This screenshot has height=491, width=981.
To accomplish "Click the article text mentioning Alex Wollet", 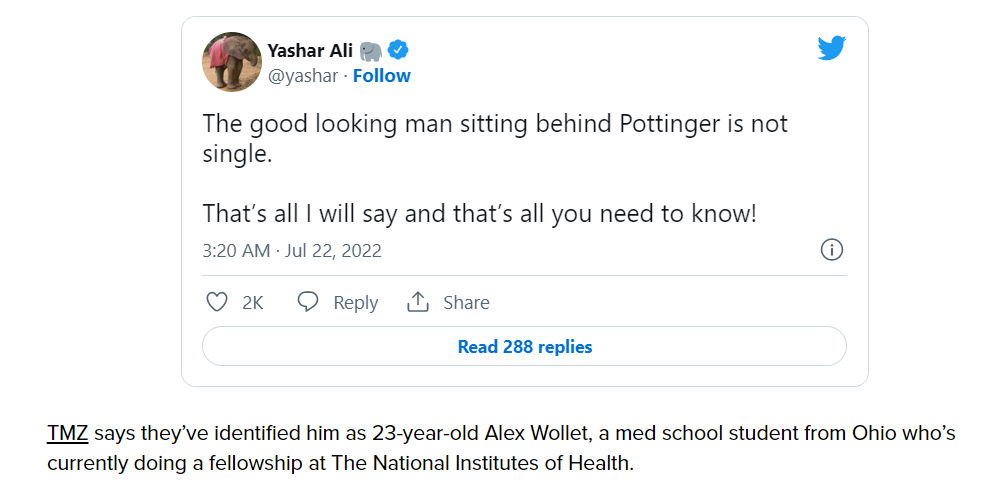I will point(501,448).
